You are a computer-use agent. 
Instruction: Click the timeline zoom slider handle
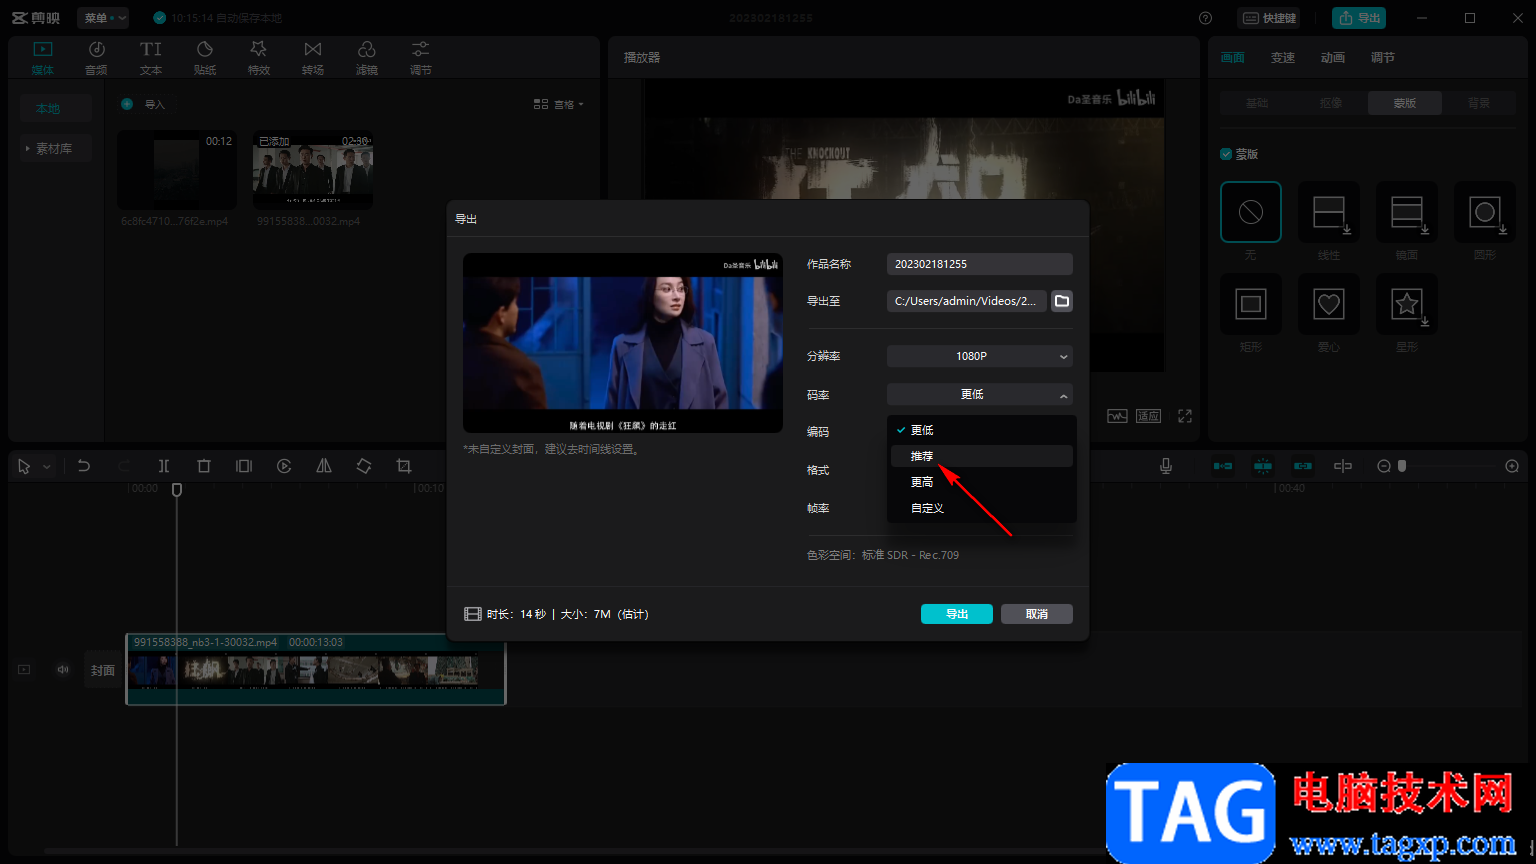coord(1402,466)
